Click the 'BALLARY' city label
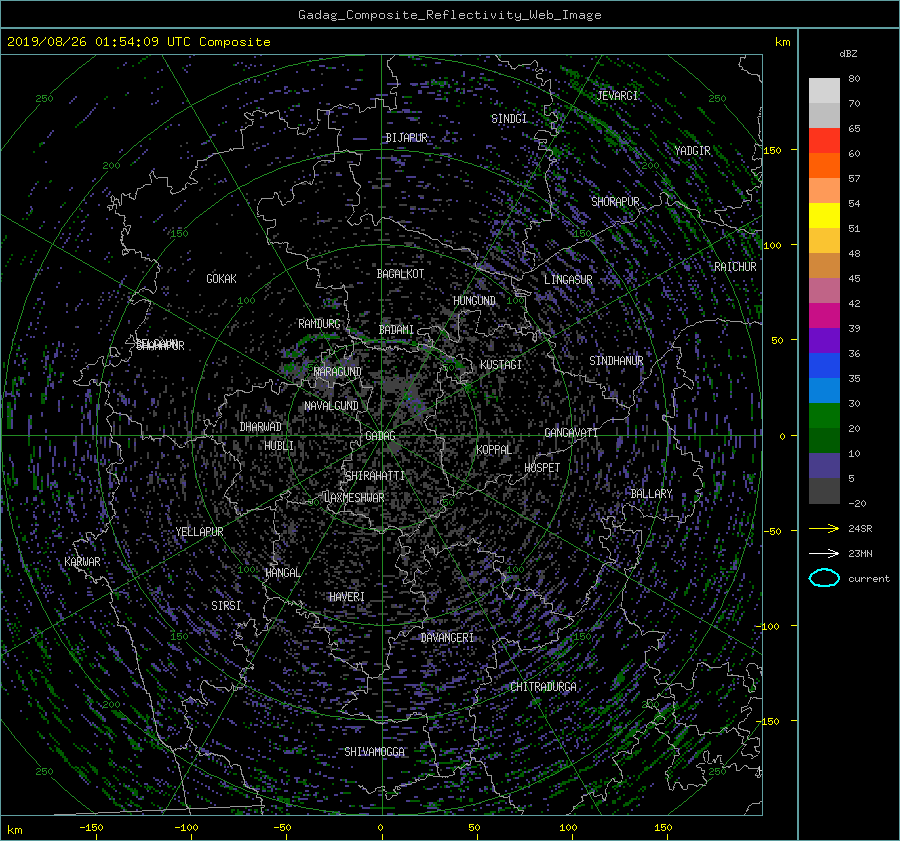 click(651, 494)
